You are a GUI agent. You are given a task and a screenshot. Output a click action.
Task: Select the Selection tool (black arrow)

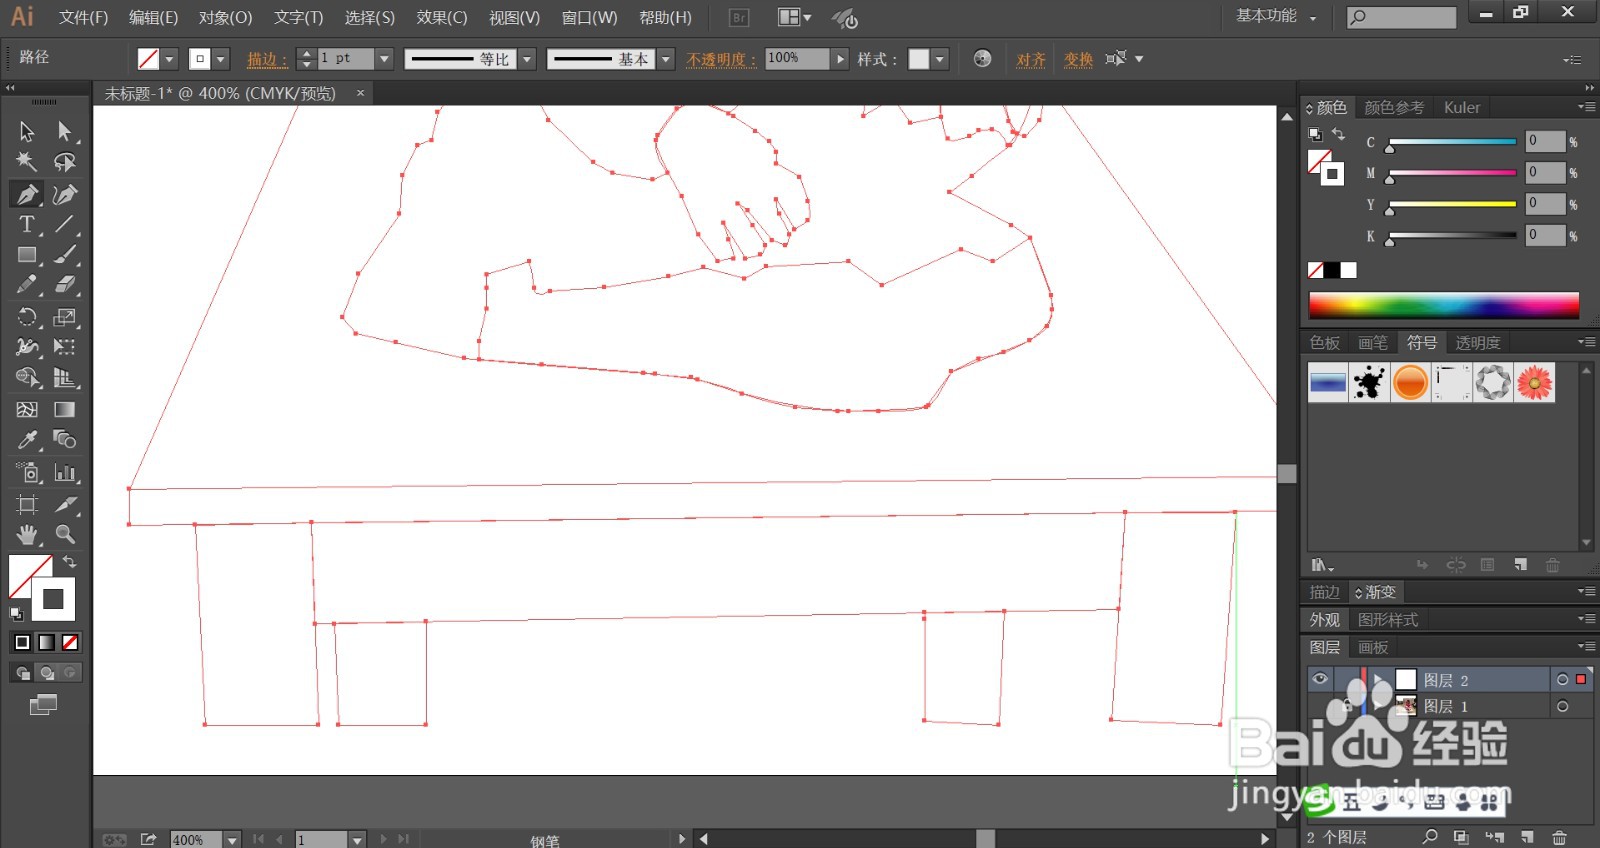(x=27, y=132)
